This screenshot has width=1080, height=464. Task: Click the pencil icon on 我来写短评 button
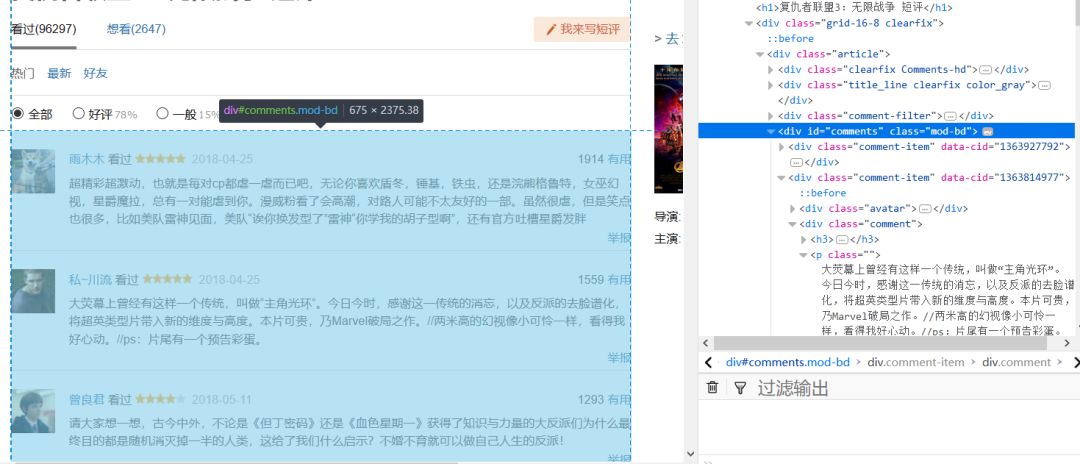(551, 30)
